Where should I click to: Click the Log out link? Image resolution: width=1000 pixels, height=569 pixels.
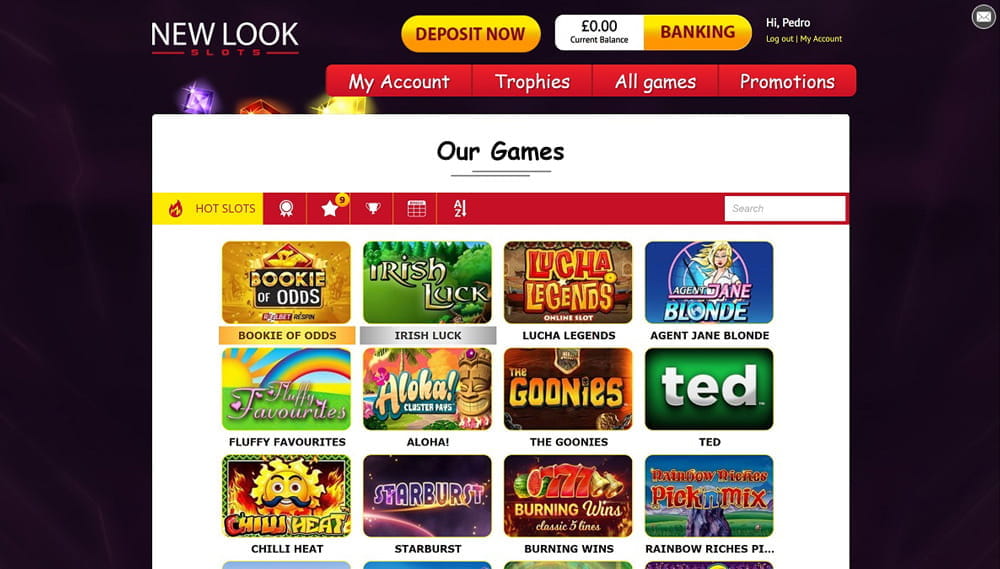(779, 39)
